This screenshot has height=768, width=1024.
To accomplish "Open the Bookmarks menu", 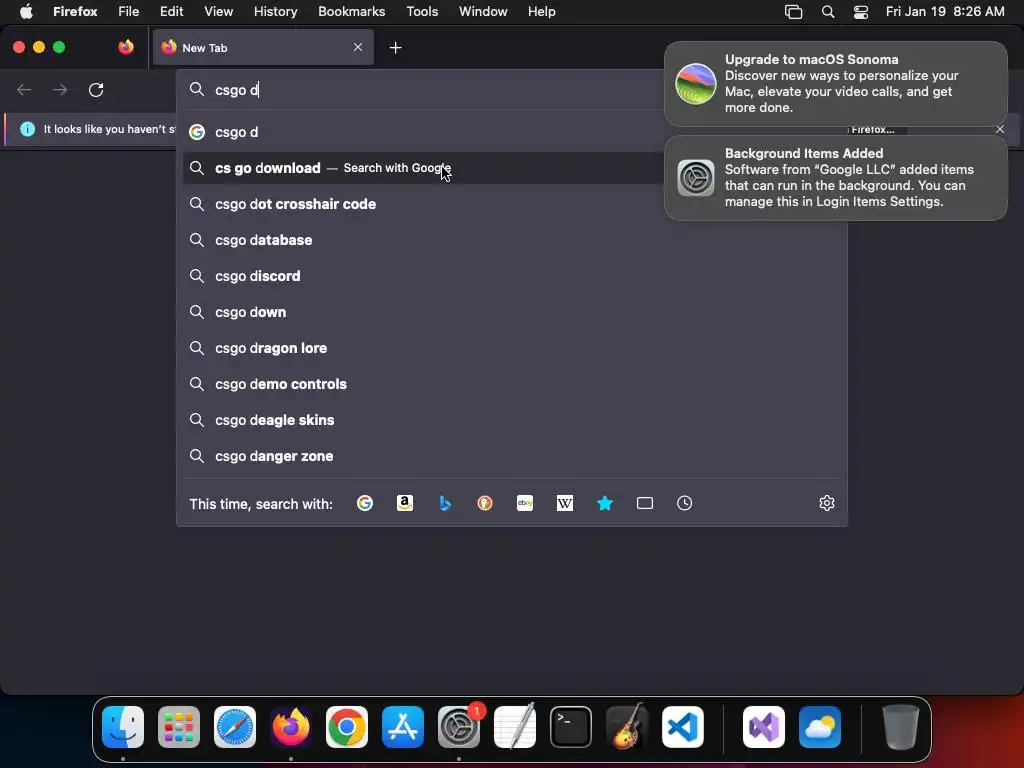I will point(351,11).
